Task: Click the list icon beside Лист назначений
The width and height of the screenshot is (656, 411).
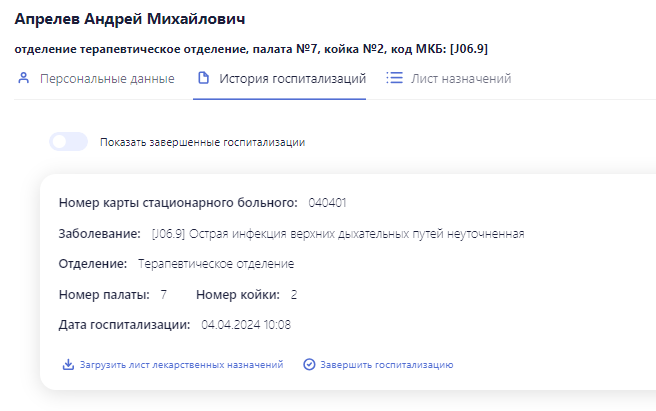Action: 394,78
